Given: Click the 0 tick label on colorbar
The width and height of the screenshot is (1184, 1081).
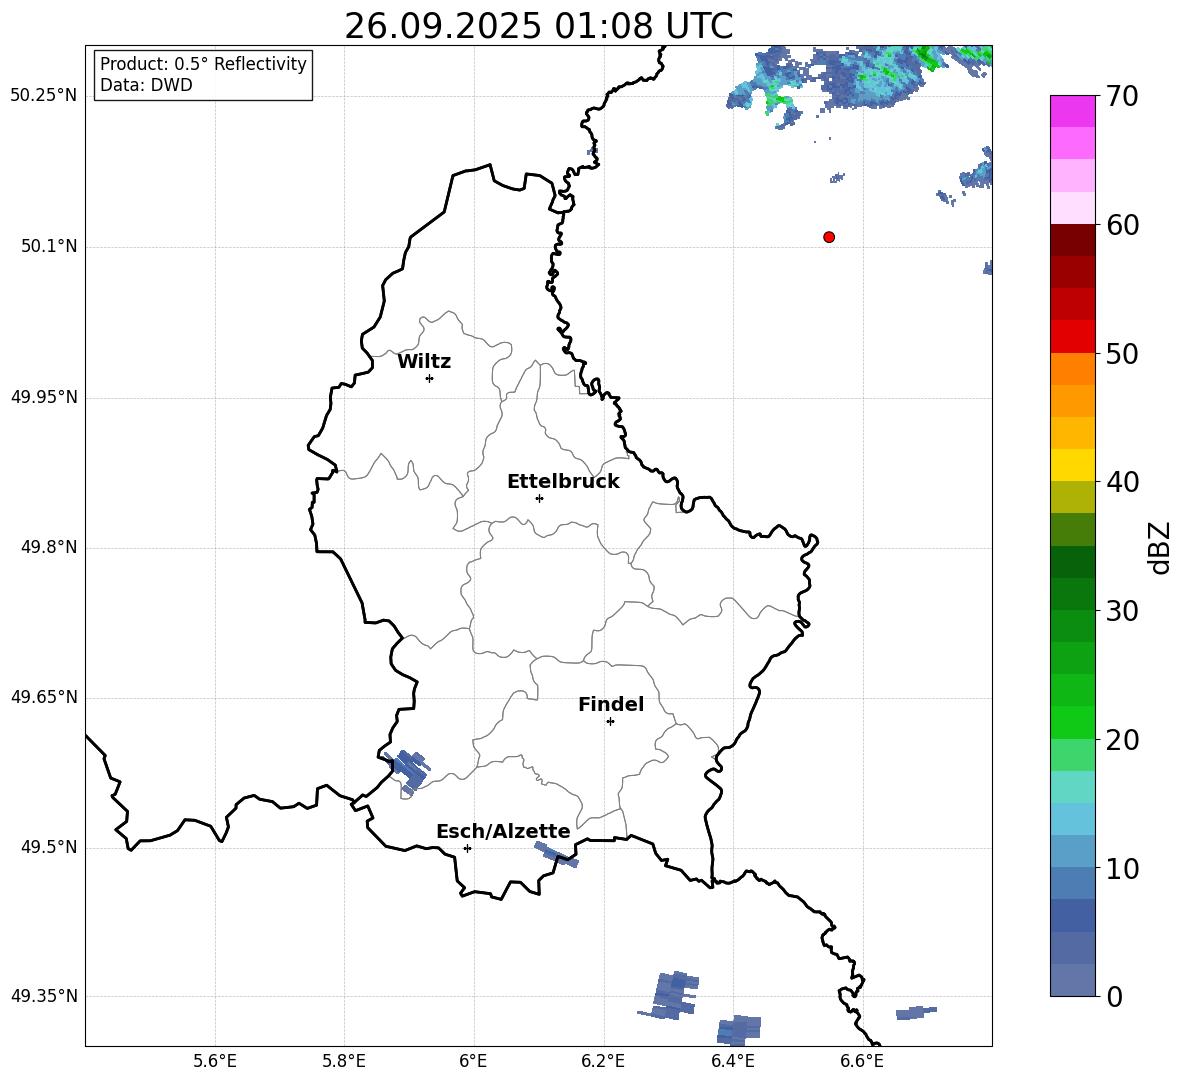Looking at the screenshot, I should point(1114,997).
